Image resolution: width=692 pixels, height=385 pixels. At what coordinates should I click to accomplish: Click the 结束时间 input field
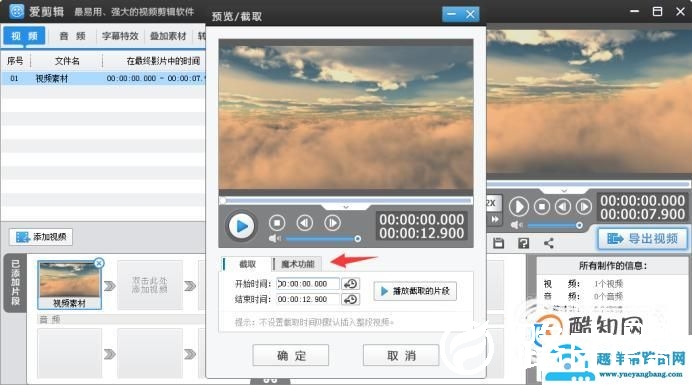pos(308,299)
